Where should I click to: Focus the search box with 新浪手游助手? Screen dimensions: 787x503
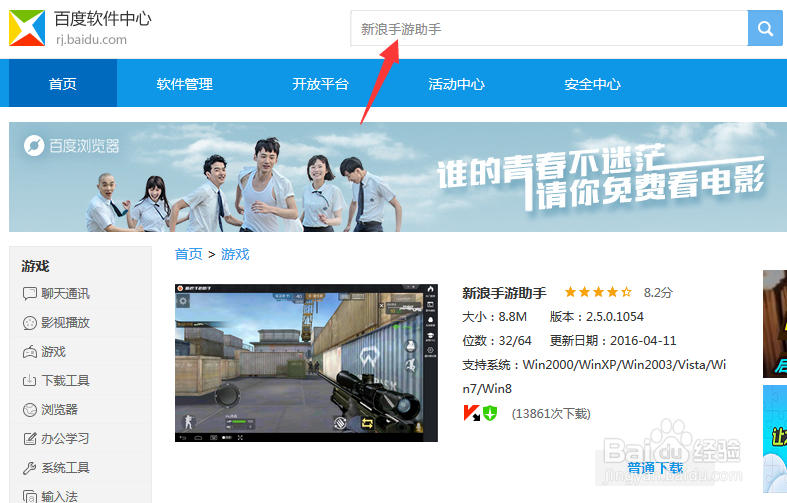click(549, 29)
